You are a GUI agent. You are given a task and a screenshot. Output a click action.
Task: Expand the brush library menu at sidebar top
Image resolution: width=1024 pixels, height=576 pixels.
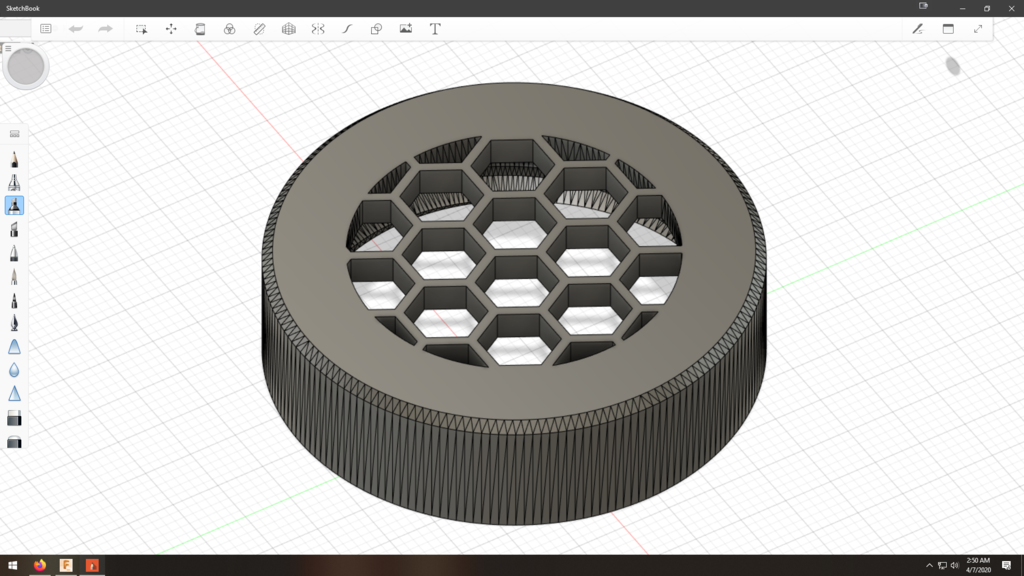(x=14, y=132)
